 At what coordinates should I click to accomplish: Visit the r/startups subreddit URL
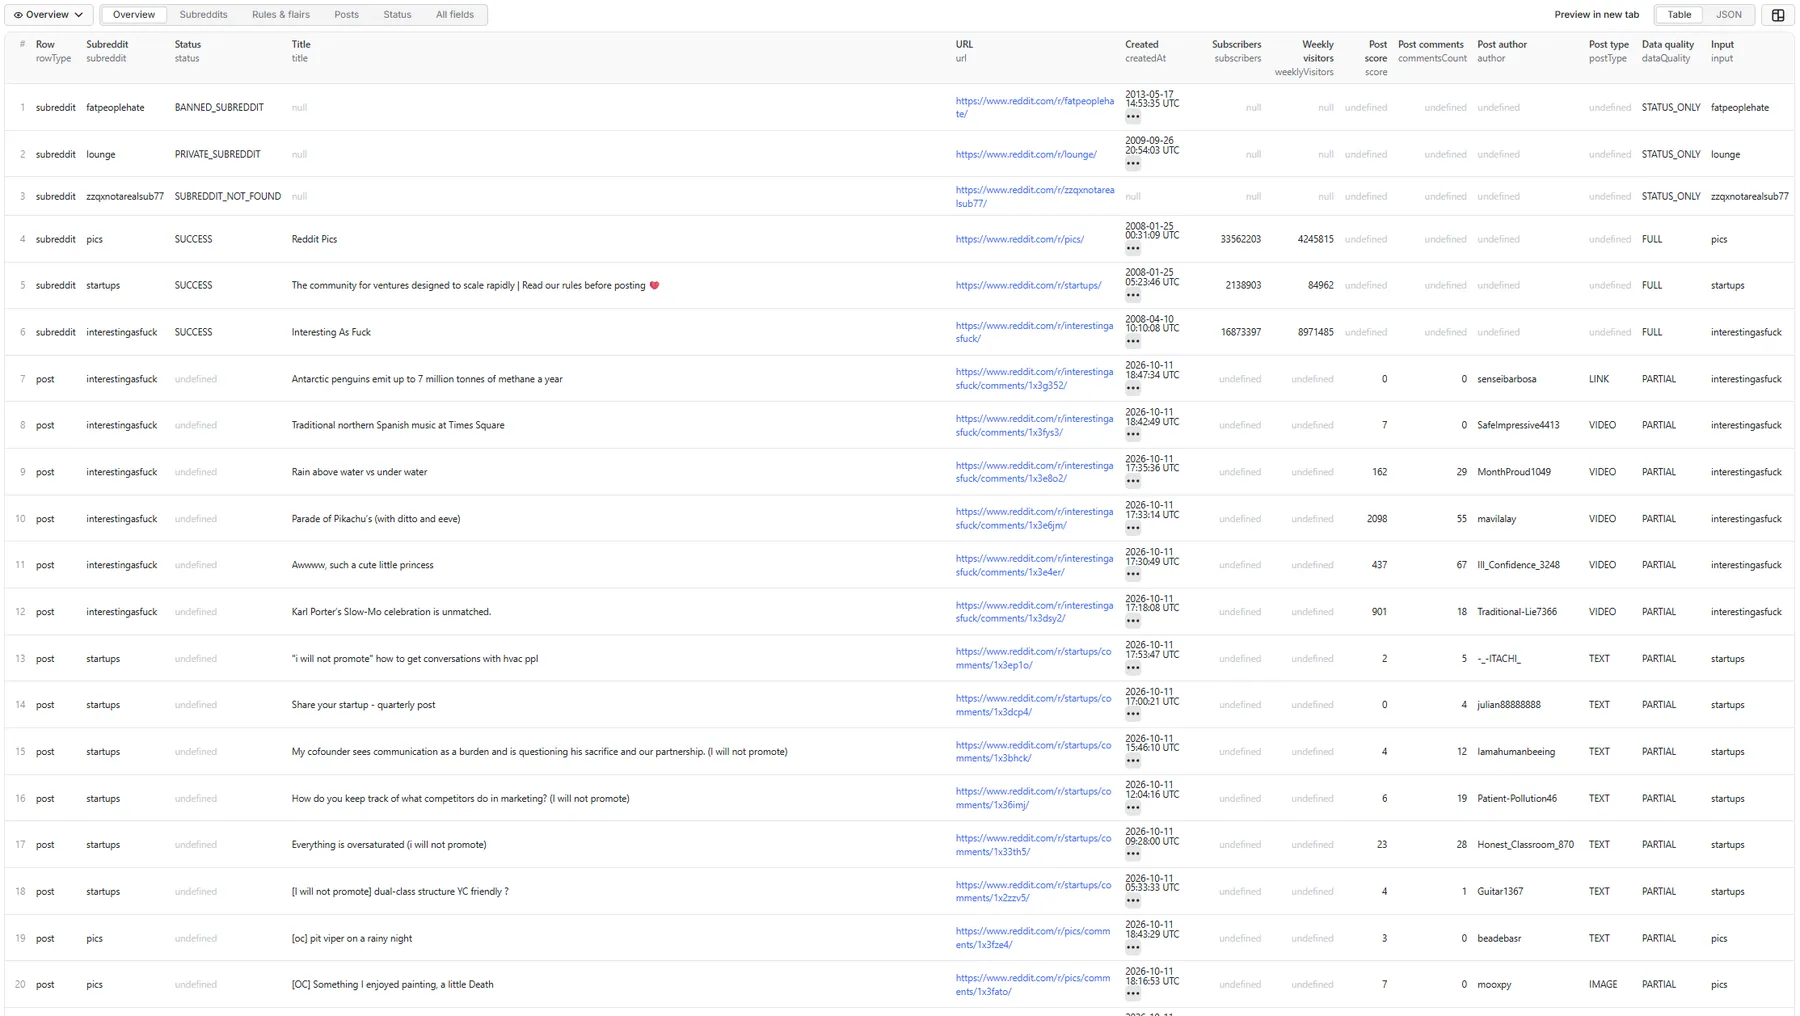[1028, 286]
